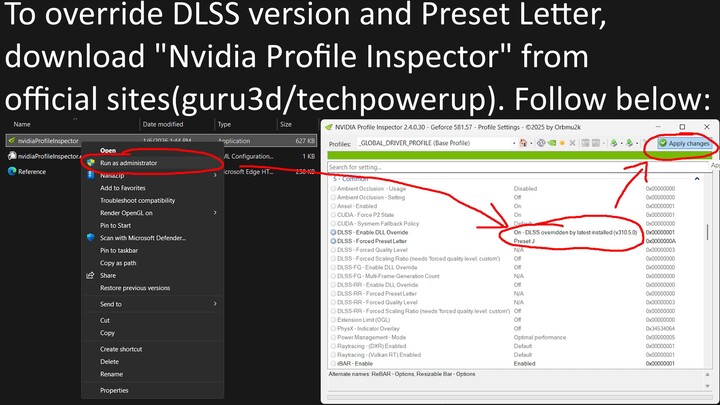Click the second grey window icon in the toolbar
The image size is (720, 405).
(596, 143)
